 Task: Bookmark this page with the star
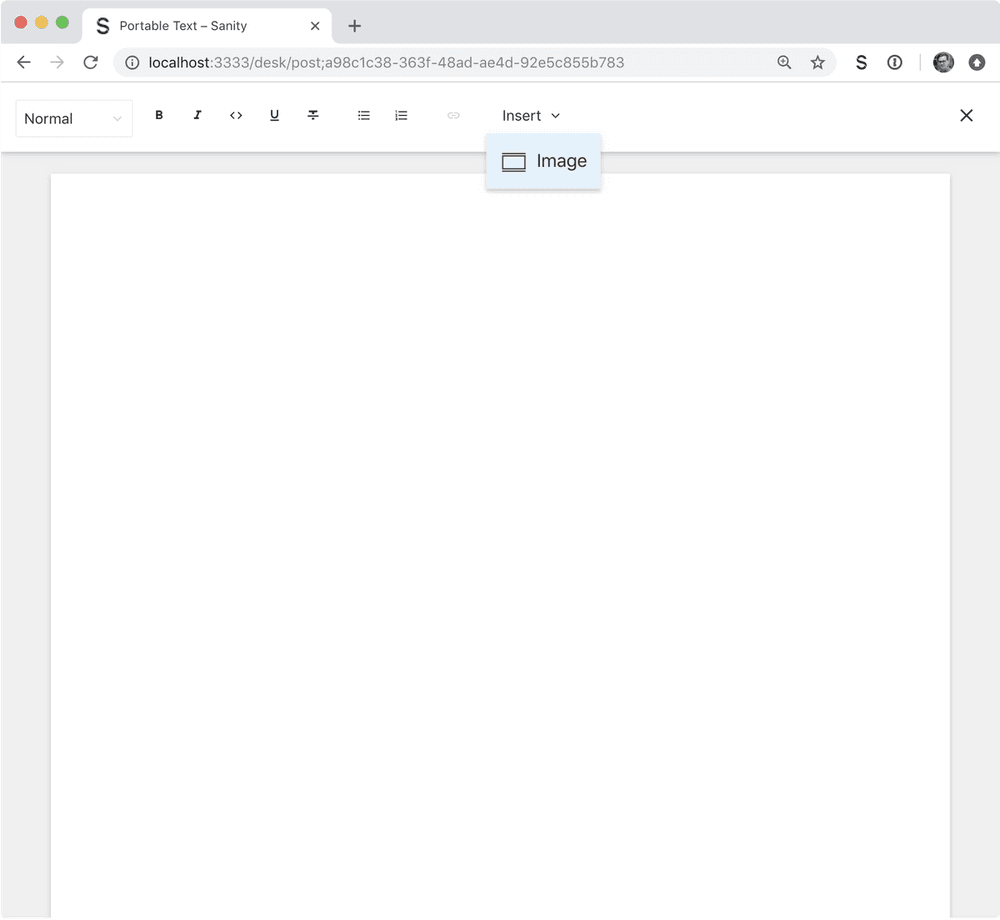[818, 62]
